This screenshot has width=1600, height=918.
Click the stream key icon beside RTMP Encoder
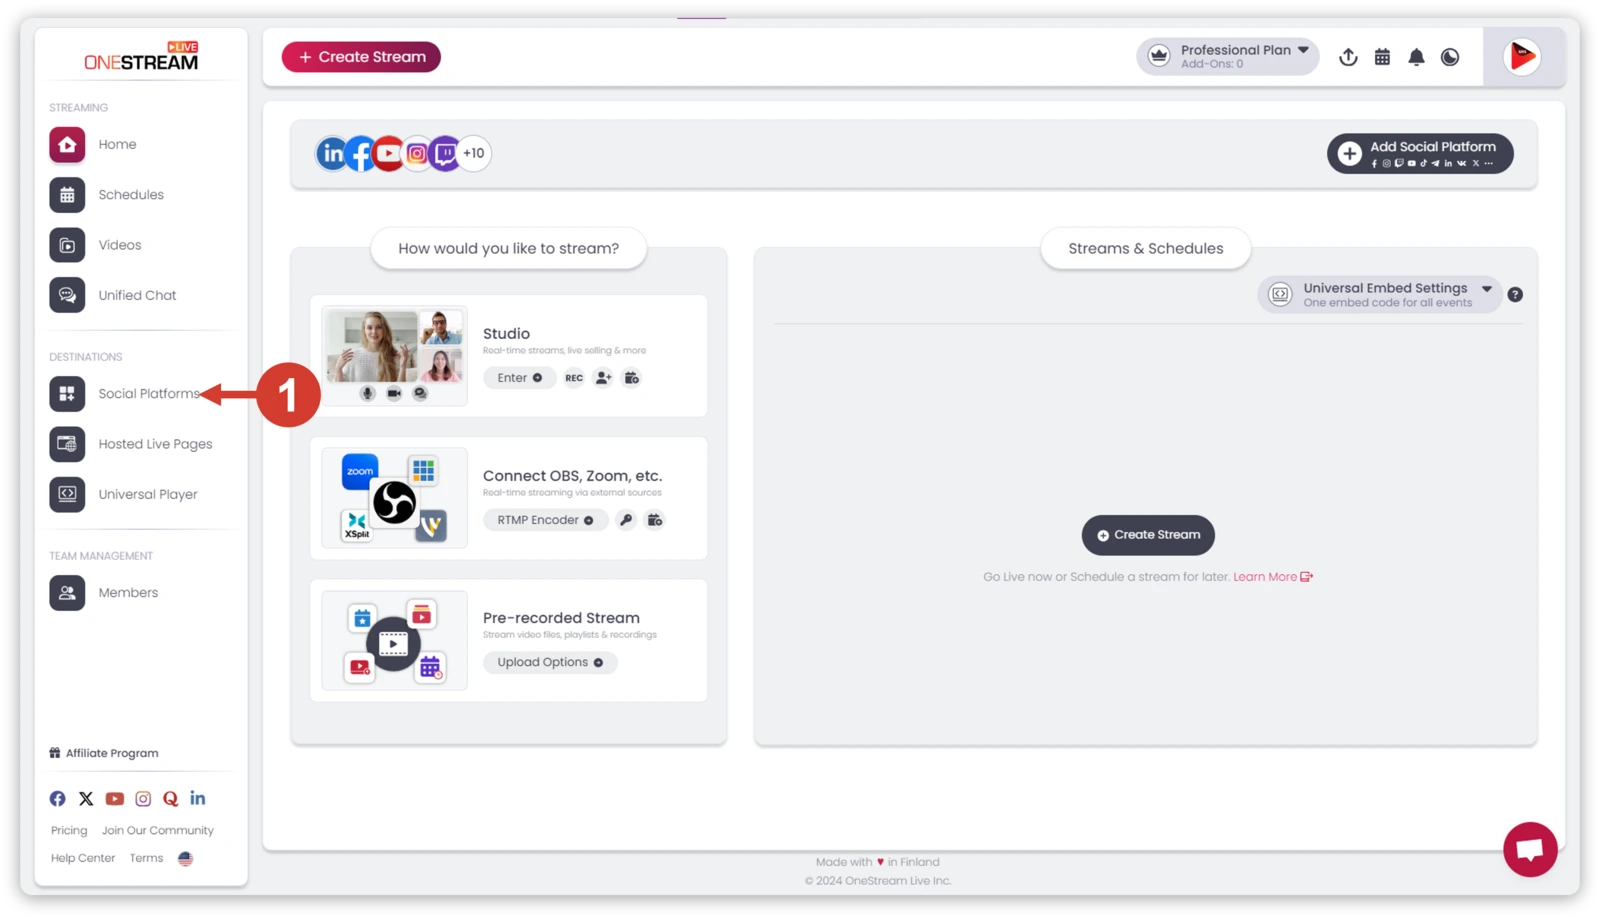pos(626,520)
